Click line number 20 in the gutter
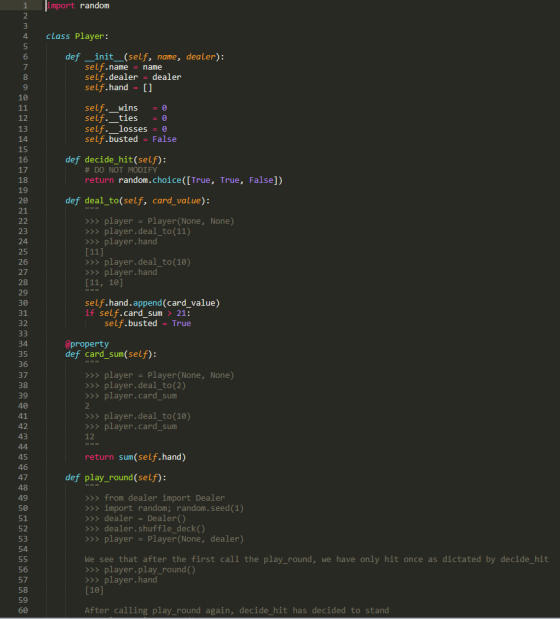 23,201
